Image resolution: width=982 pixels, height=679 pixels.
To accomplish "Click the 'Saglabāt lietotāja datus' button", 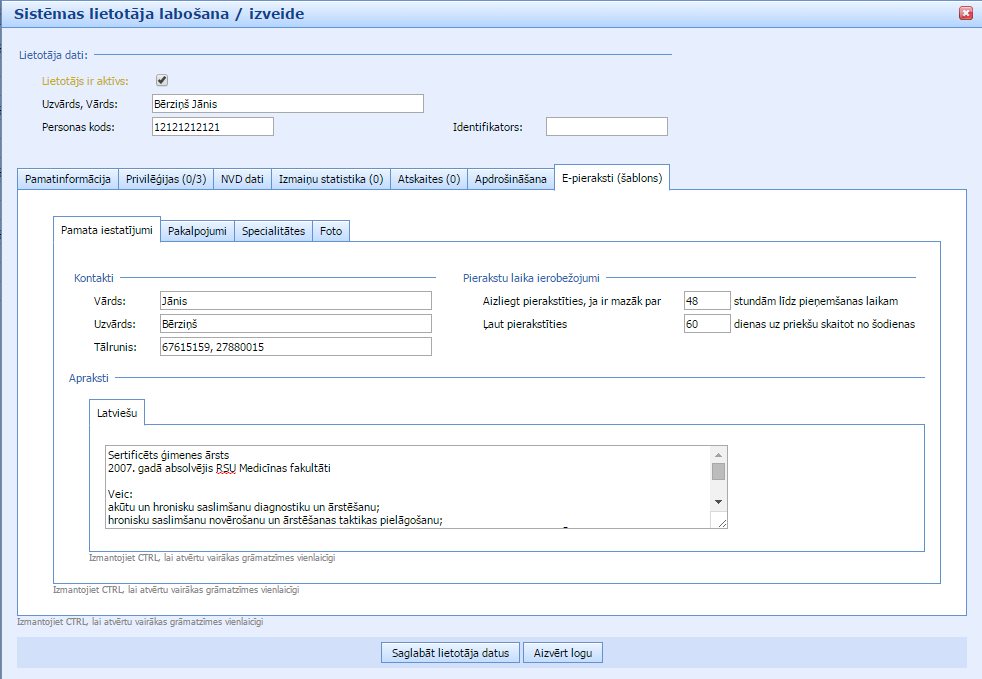I will click(x=449, y=653).
